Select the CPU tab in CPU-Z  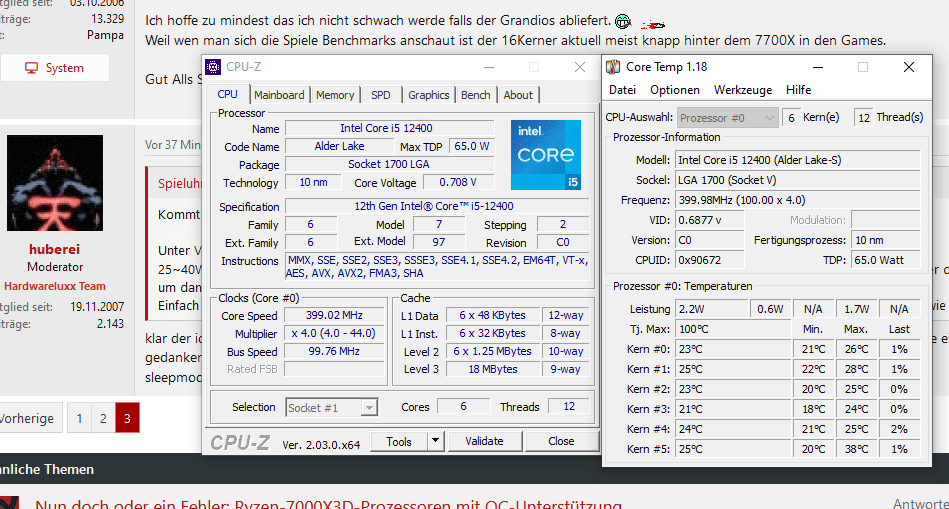point(228,94)
